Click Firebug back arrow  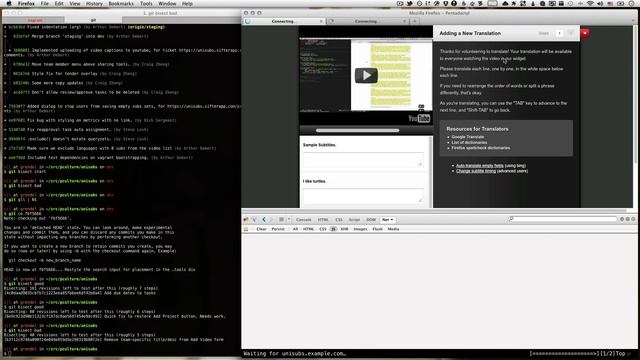click(x=264, y=220)
